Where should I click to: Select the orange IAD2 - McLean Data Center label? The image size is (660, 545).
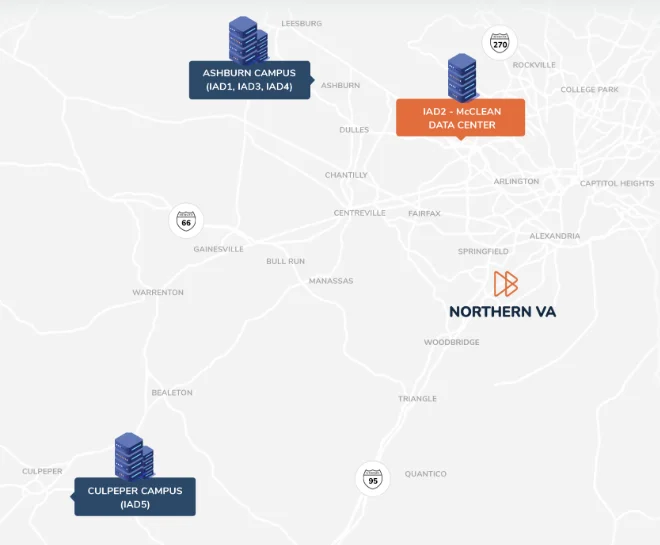[x=460, y=117]
